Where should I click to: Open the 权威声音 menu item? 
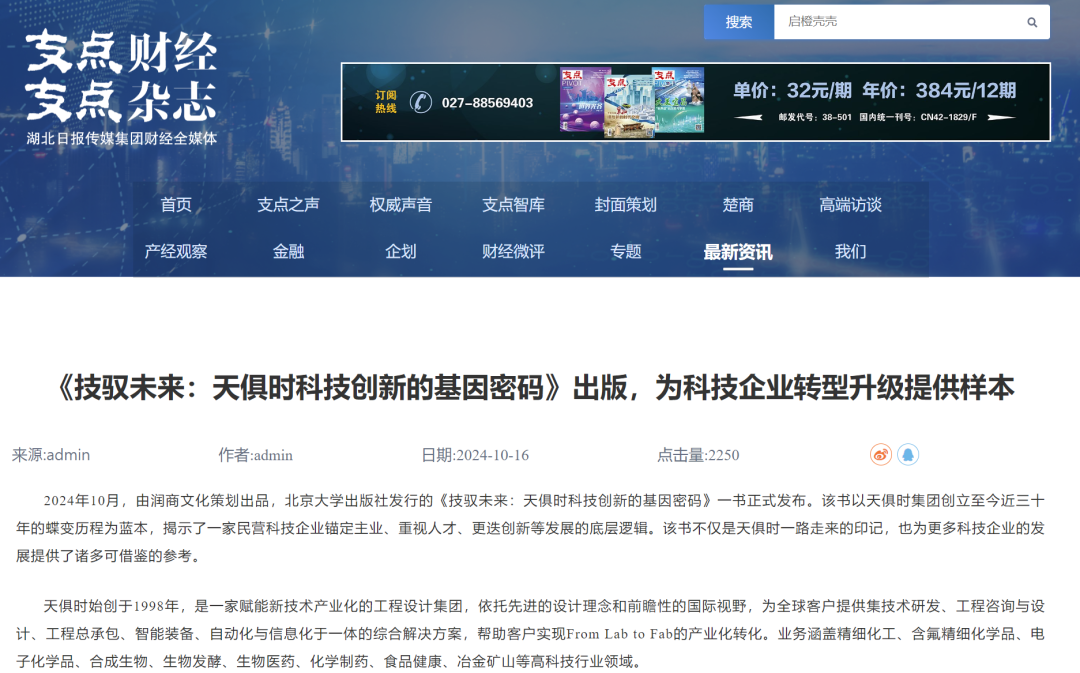(x=401, y=205)
